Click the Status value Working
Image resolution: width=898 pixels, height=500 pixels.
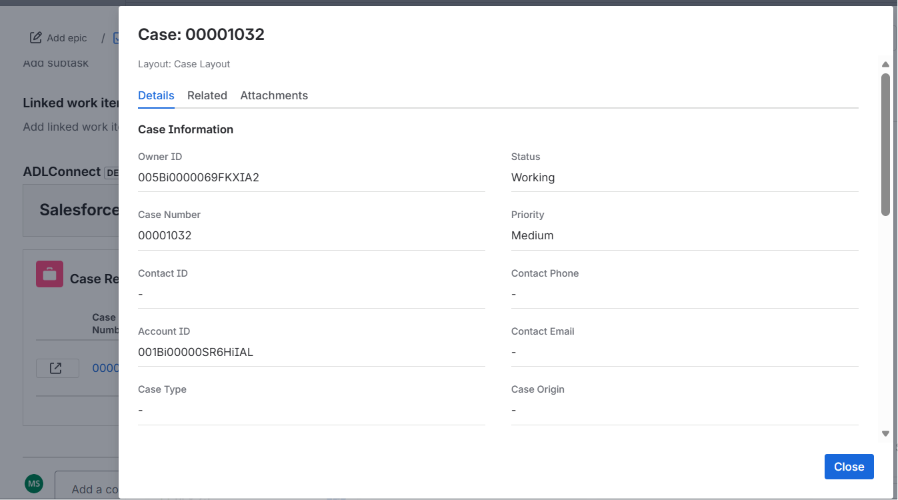(x=533, y=178)
